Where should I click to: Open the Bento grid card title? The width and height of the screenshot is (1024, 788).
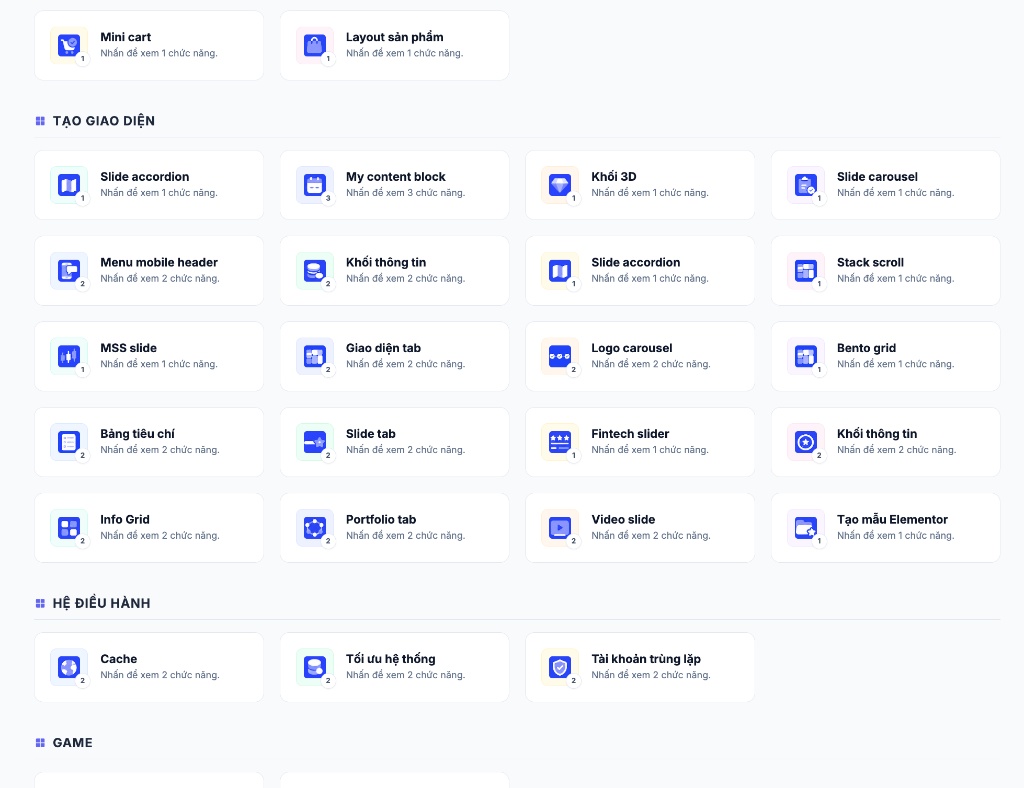(x=866, y=348)
